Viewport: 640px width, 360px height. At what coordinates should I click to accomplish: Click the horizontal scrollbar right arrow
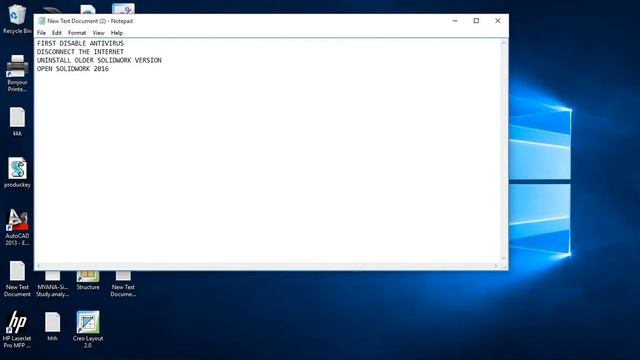[496, 266]
